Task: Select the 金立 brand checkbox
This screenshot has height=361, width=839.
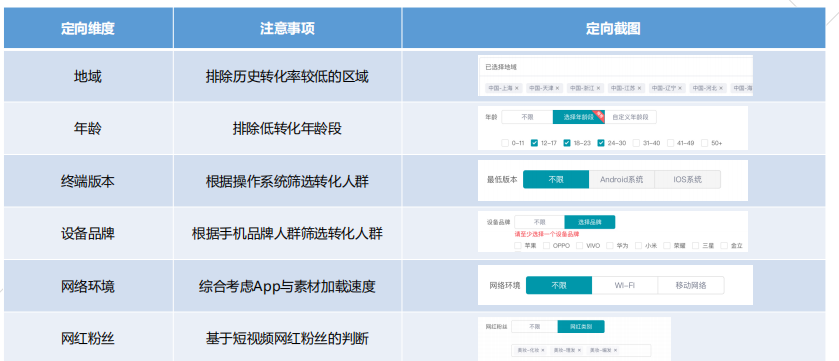Action: coord(723,246)
